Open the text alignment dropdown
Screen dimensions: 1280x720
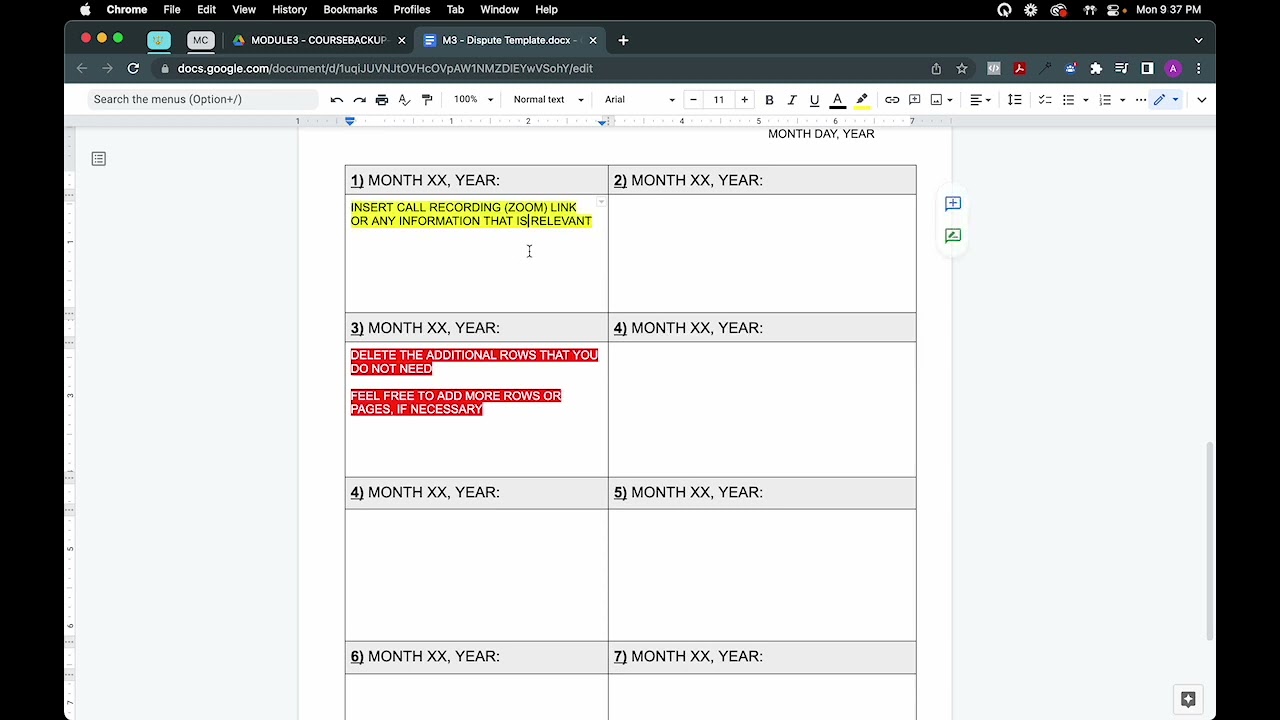pos(980,99)
